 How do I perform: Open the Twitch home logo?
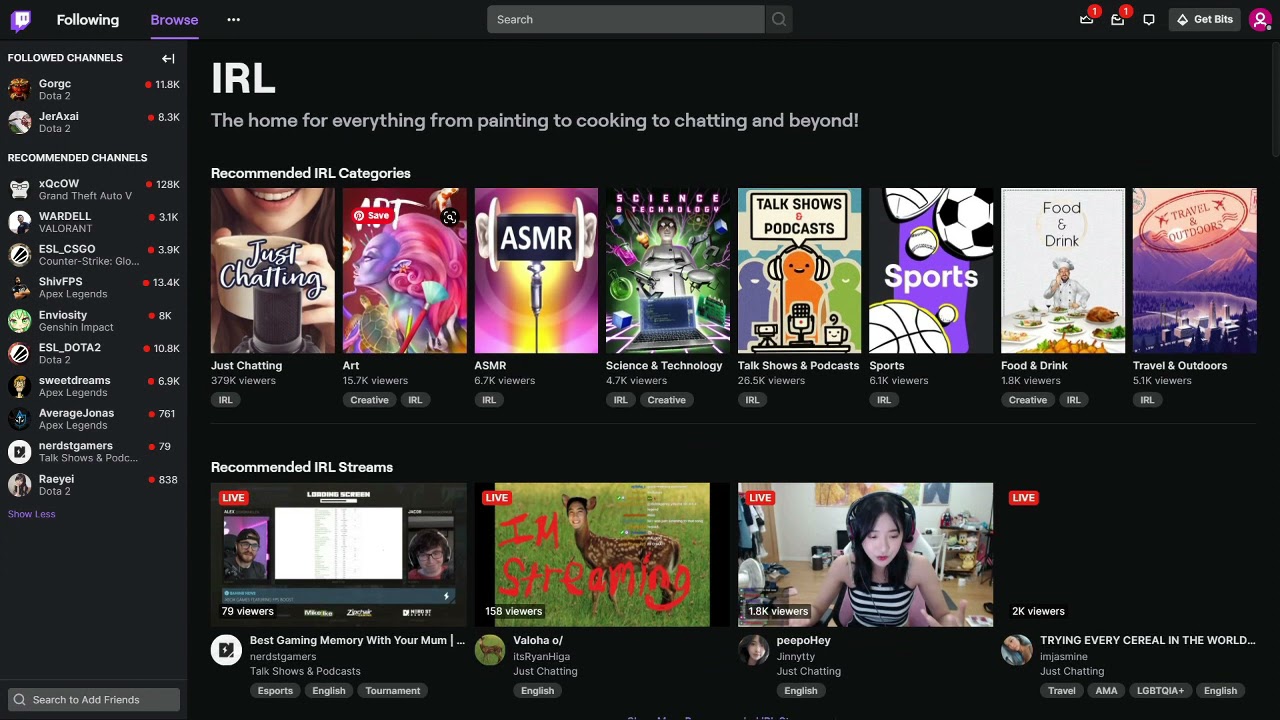pos(20,20)
